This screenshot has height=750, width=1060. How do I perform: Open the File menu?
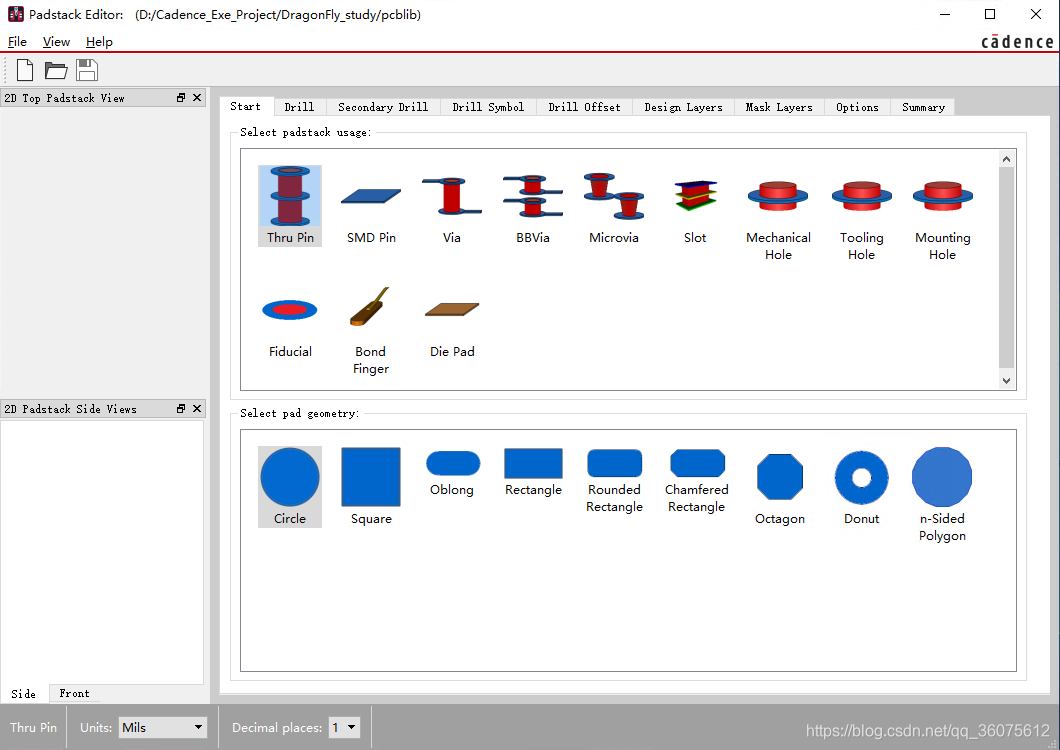point(17,42)
